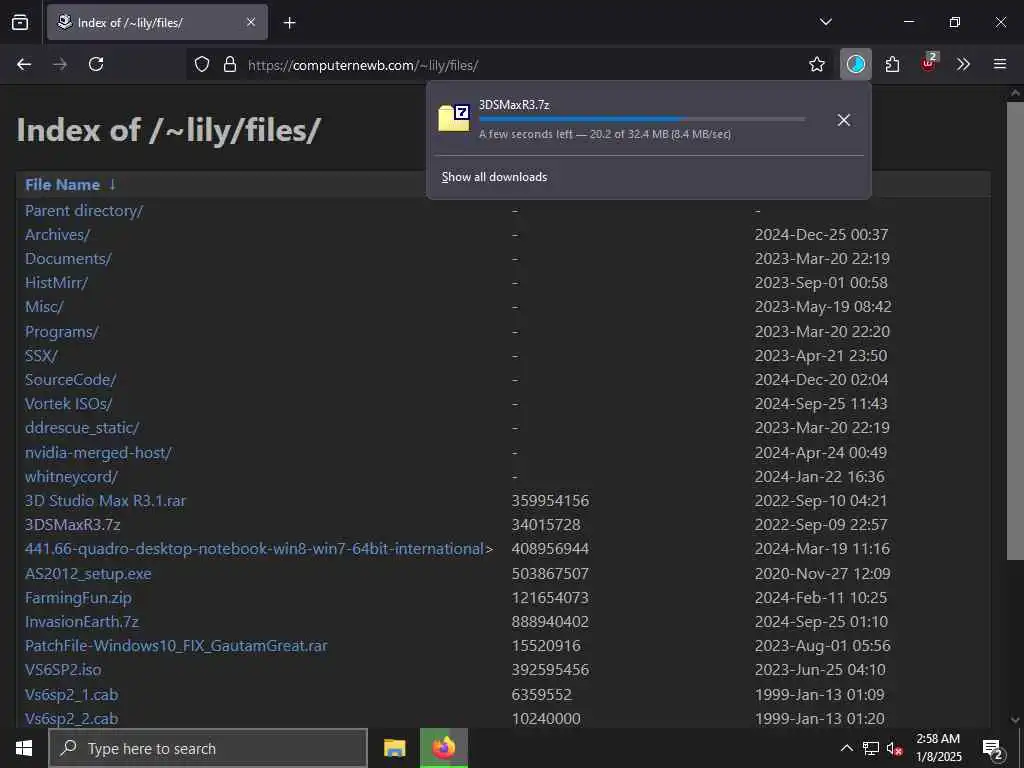Click the uBlock Origin extension icon
The height and width of the screenshot is (768, 1024).
point(929,63)
